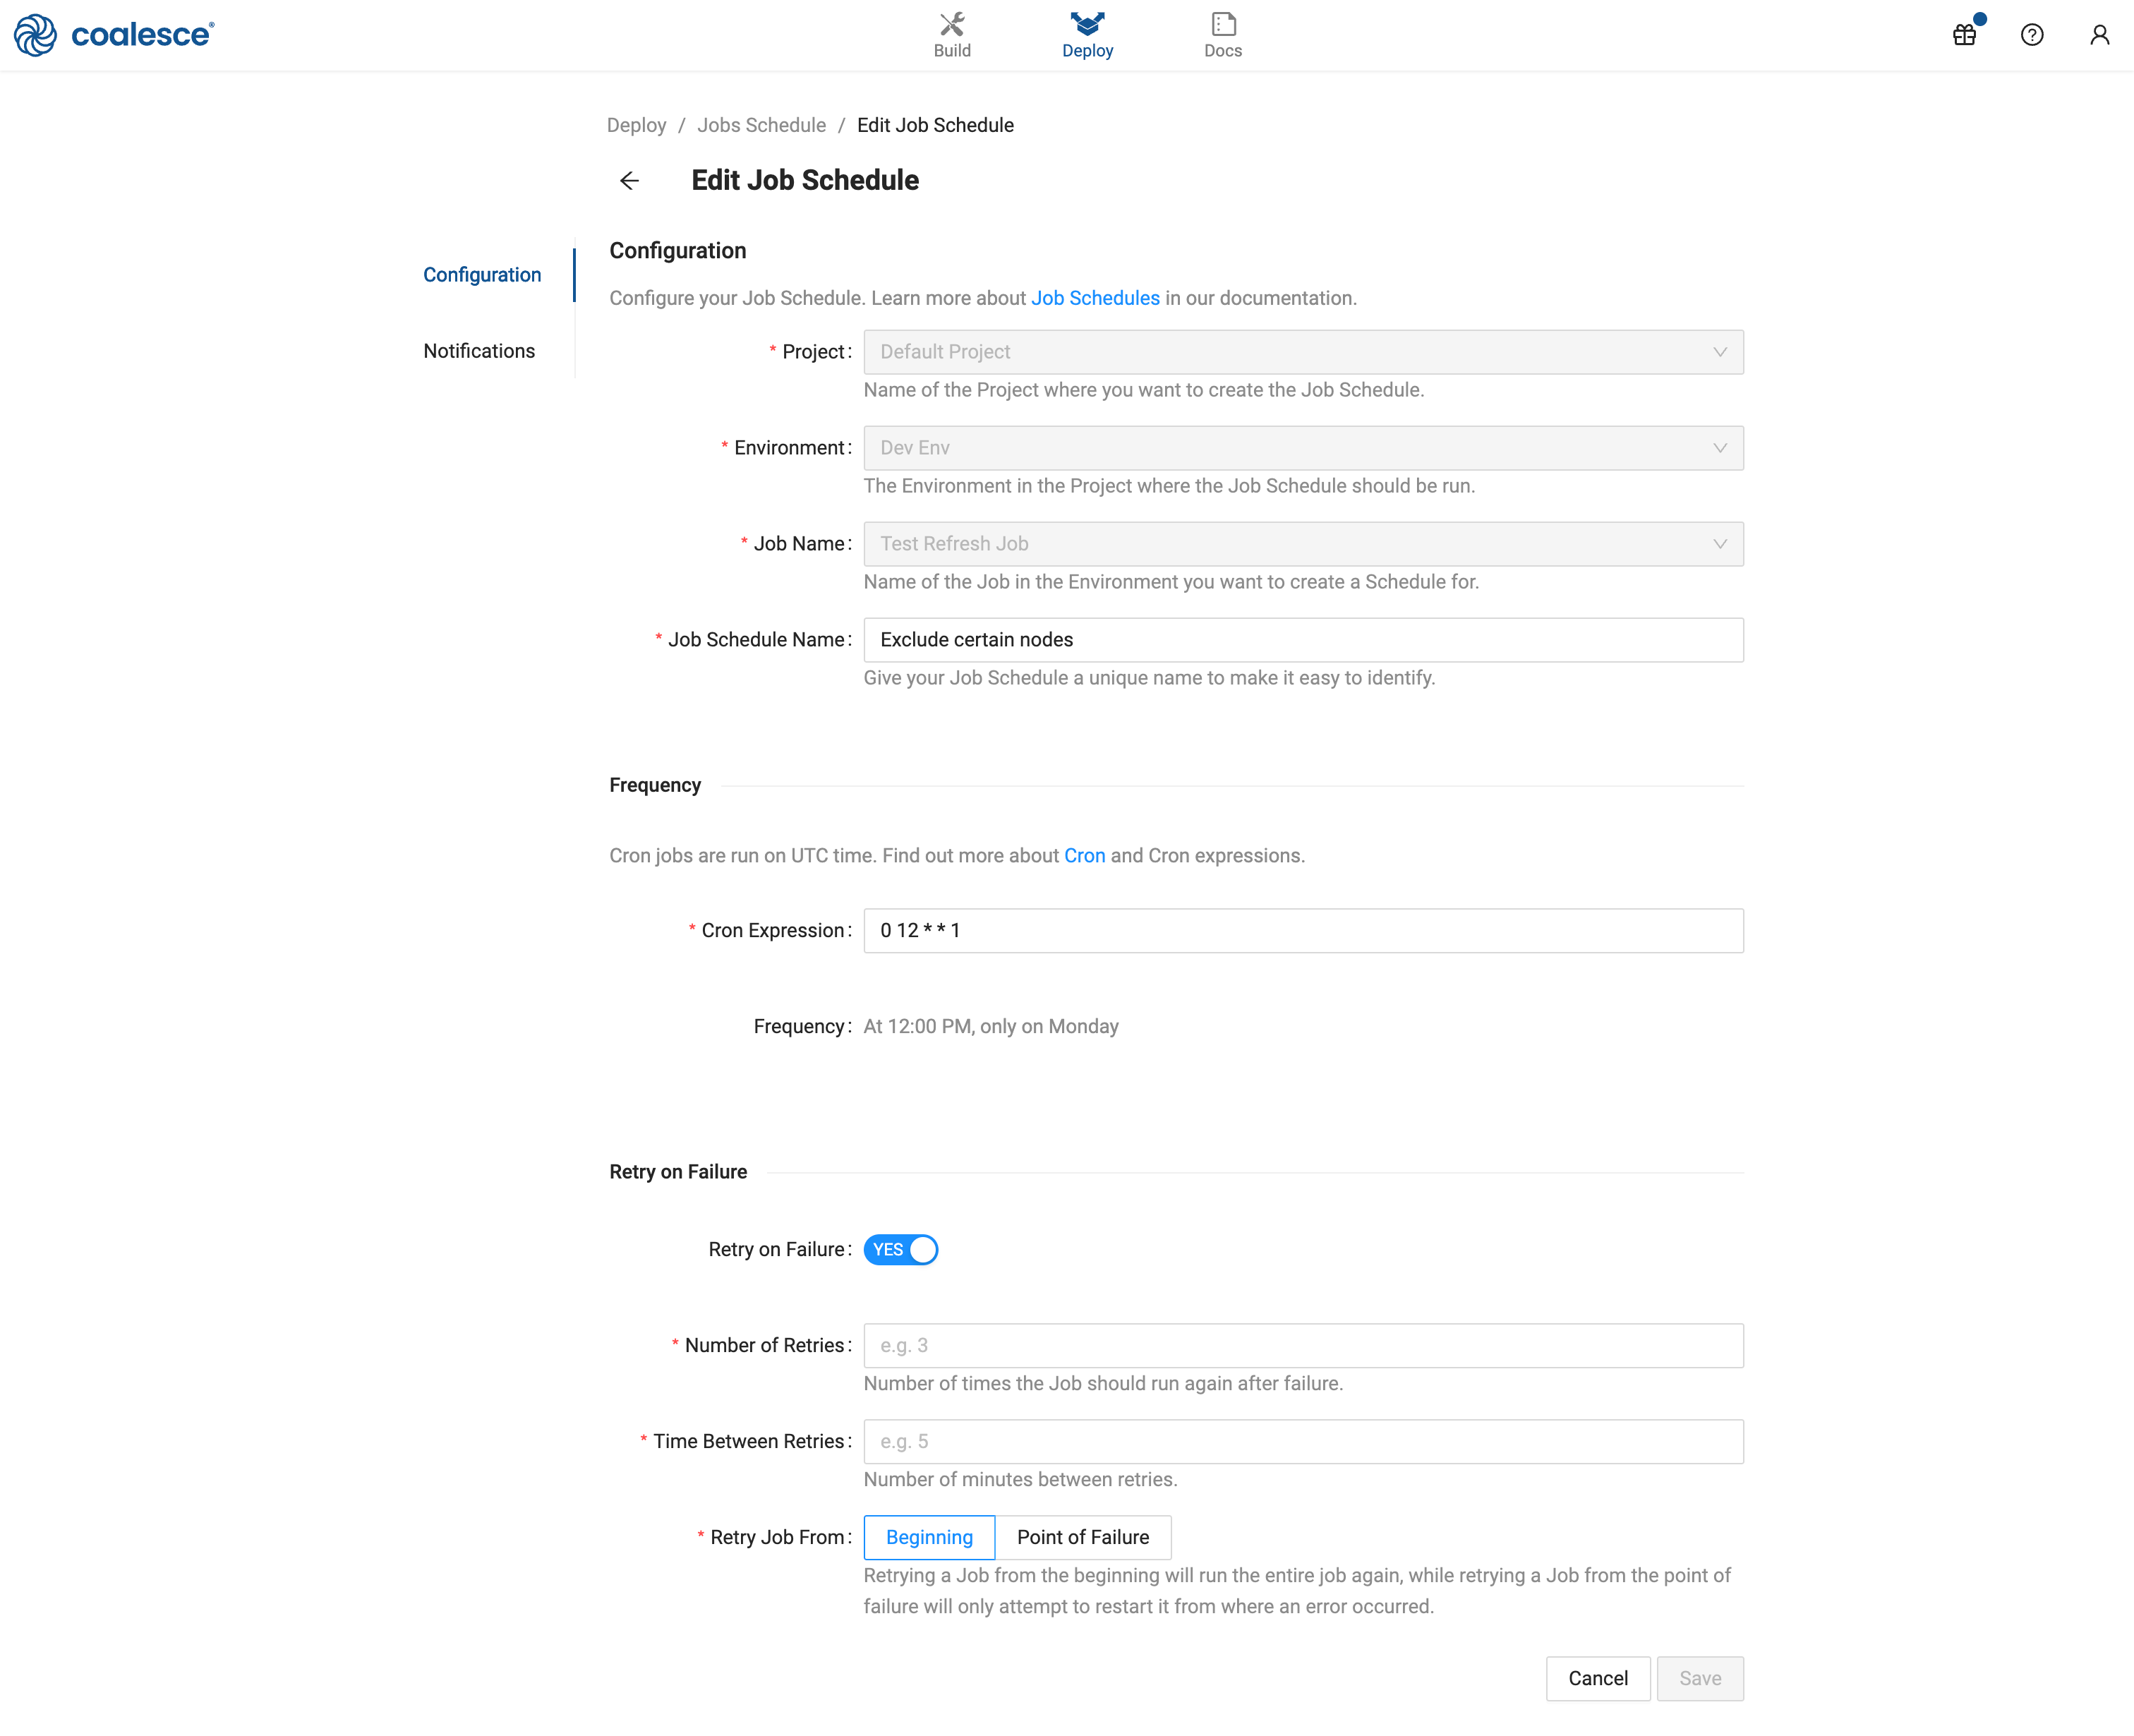Viewport: 2134px width, 1736px height.
Task: Open the Deploy section
Action: [1087, 35]
